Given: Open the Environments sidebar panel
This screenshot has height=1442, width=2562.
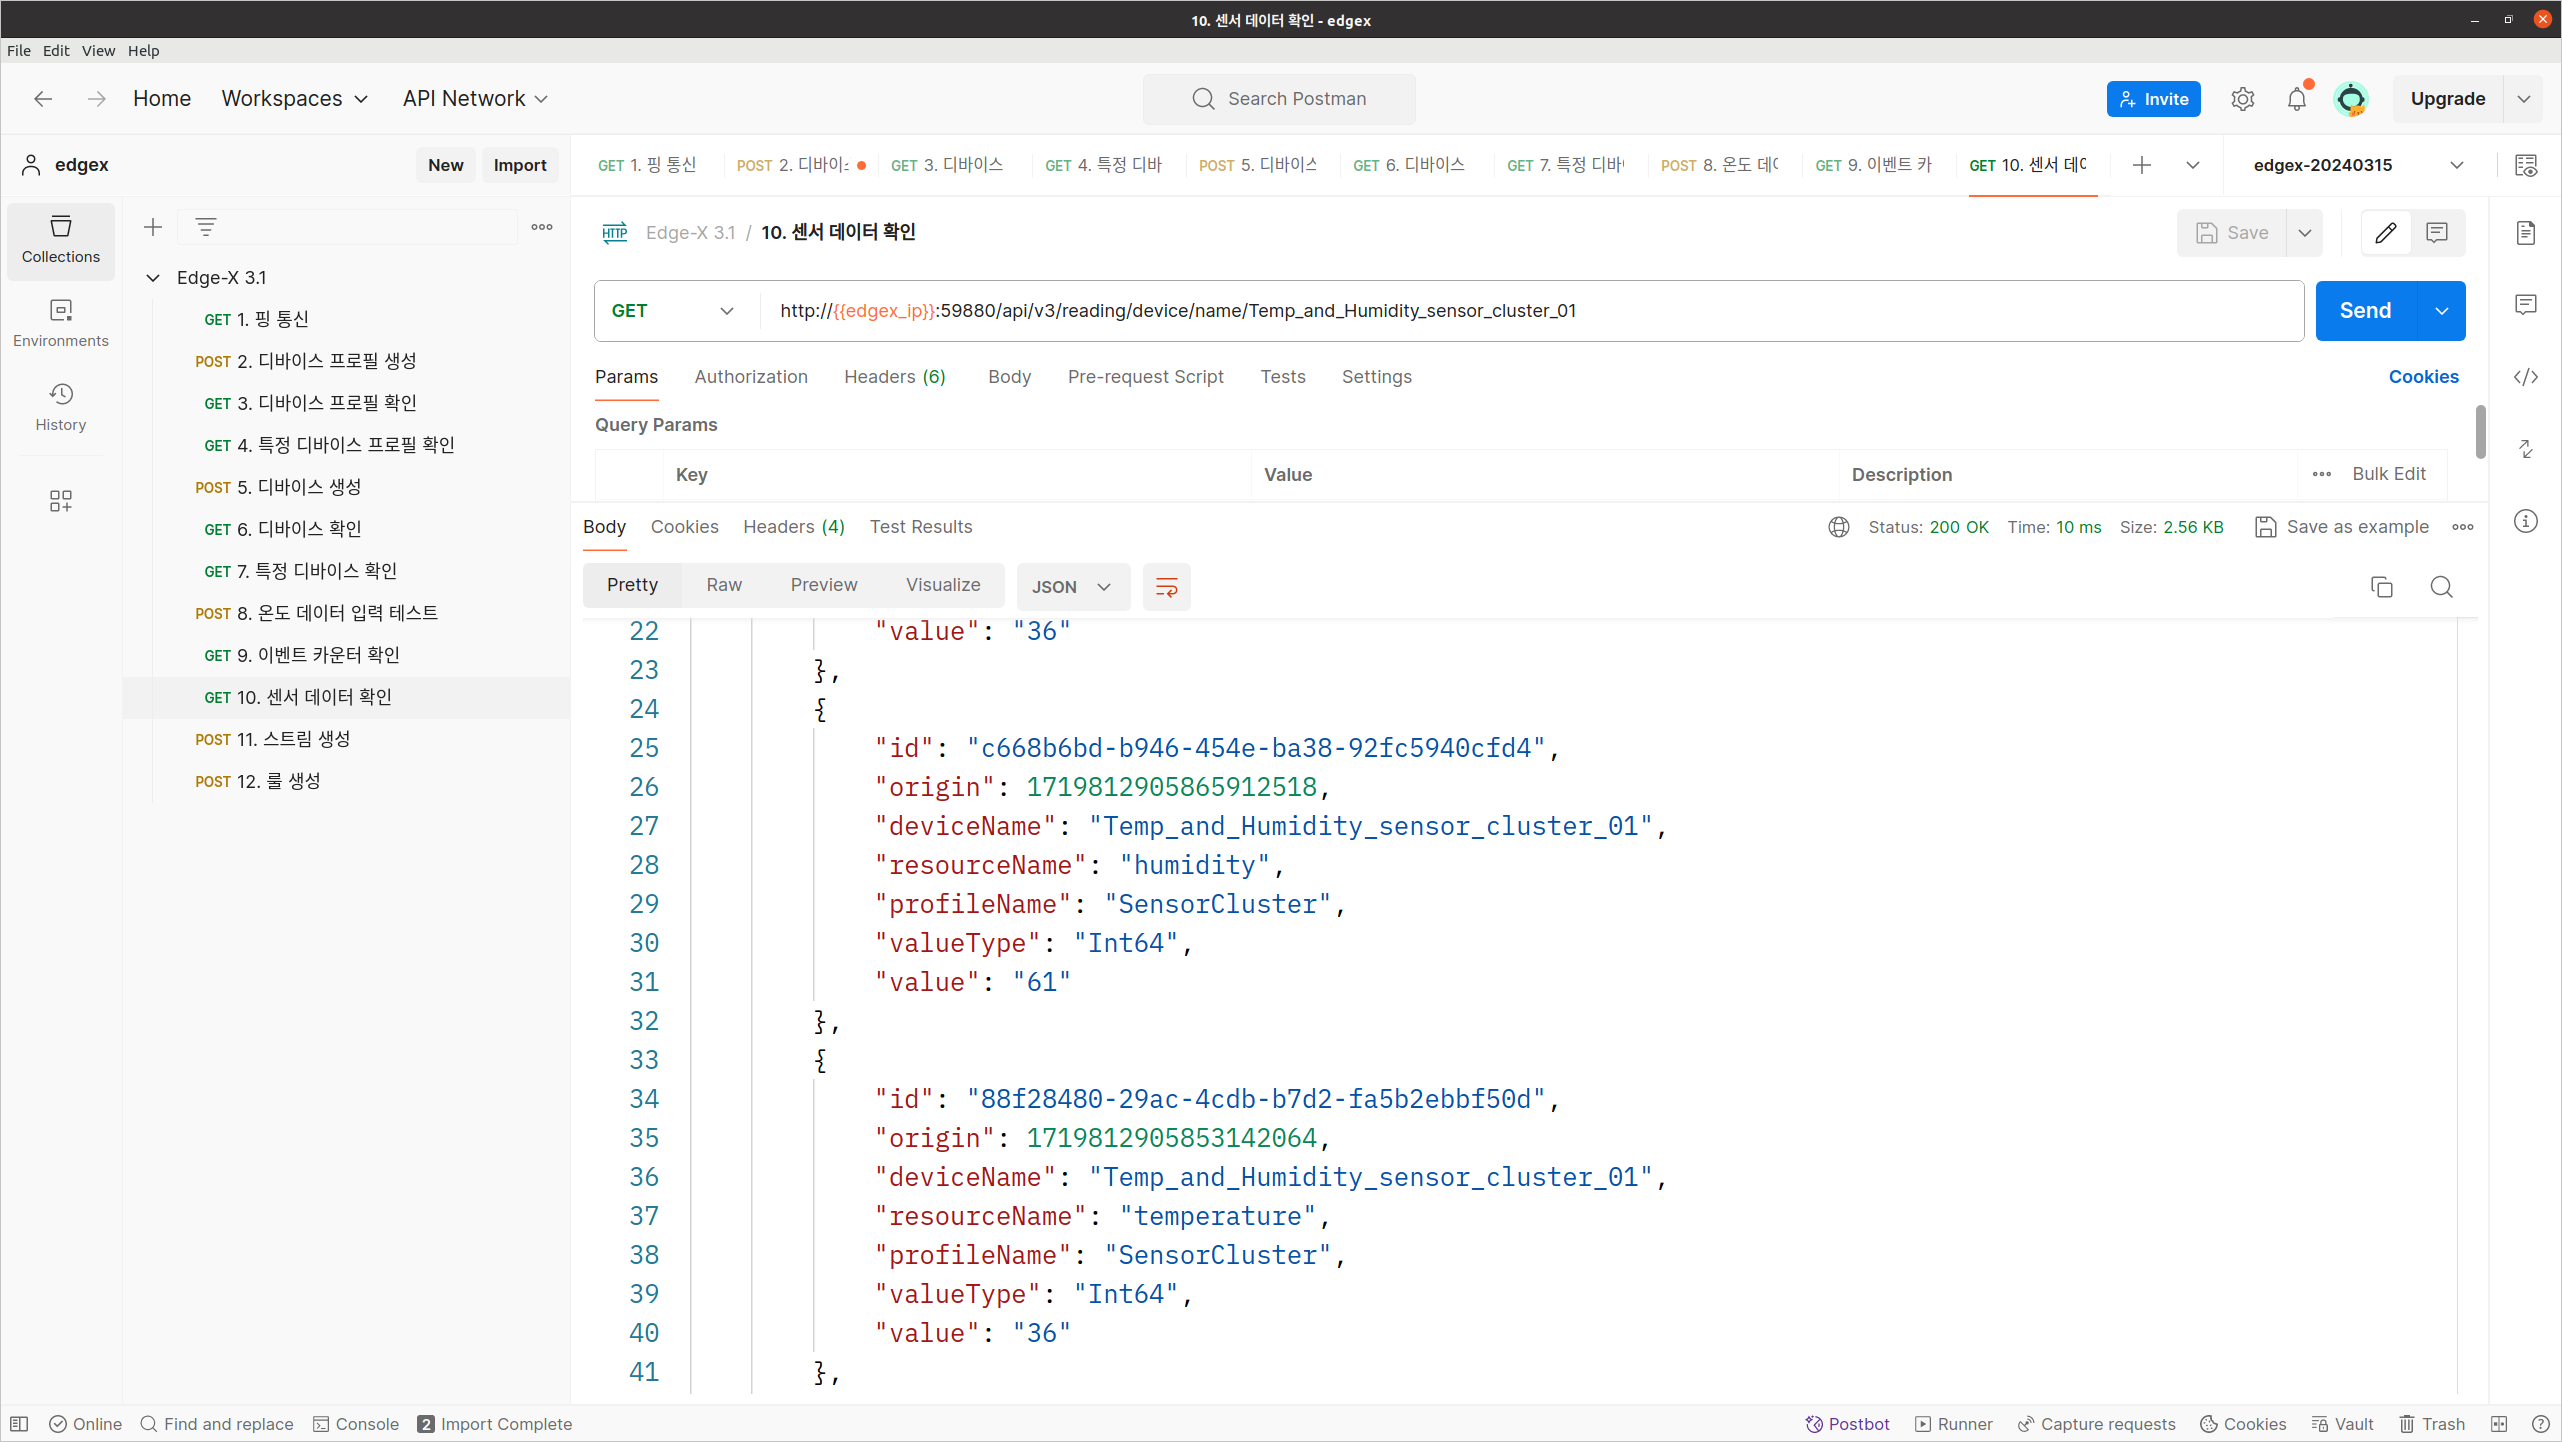Looking at the screenshot, I should [61, 324].
